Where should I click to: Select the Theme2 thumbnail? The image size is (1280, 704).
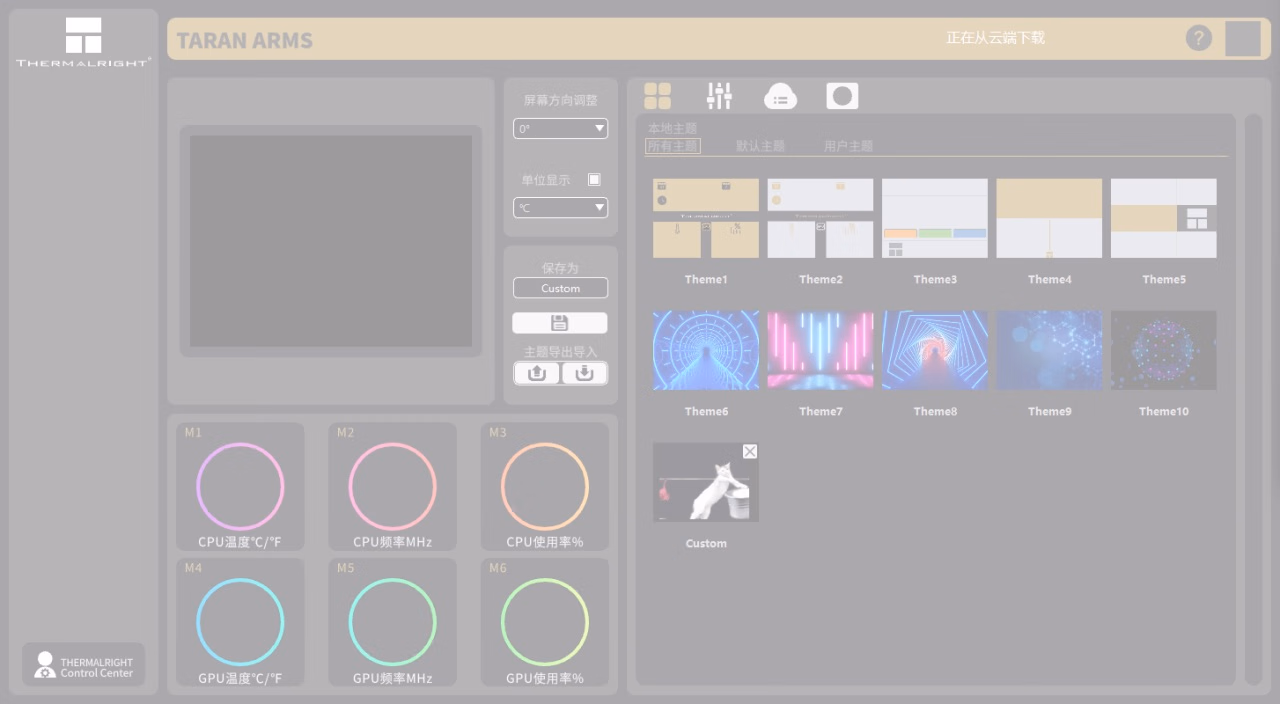[x=820, y=218]
